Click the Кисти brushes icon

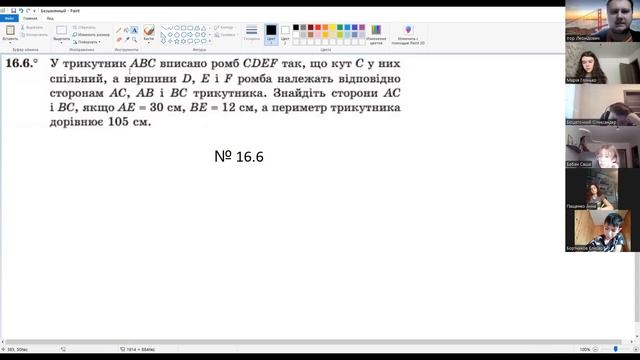(x=149, y=30)
